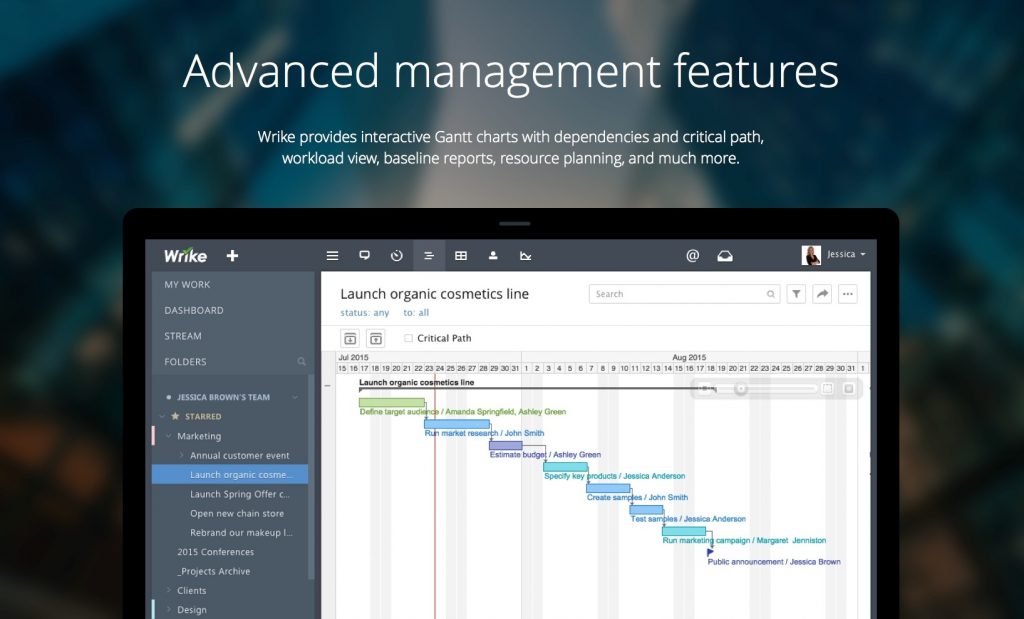Click the 'status: any' filter link

coord(365,313)
